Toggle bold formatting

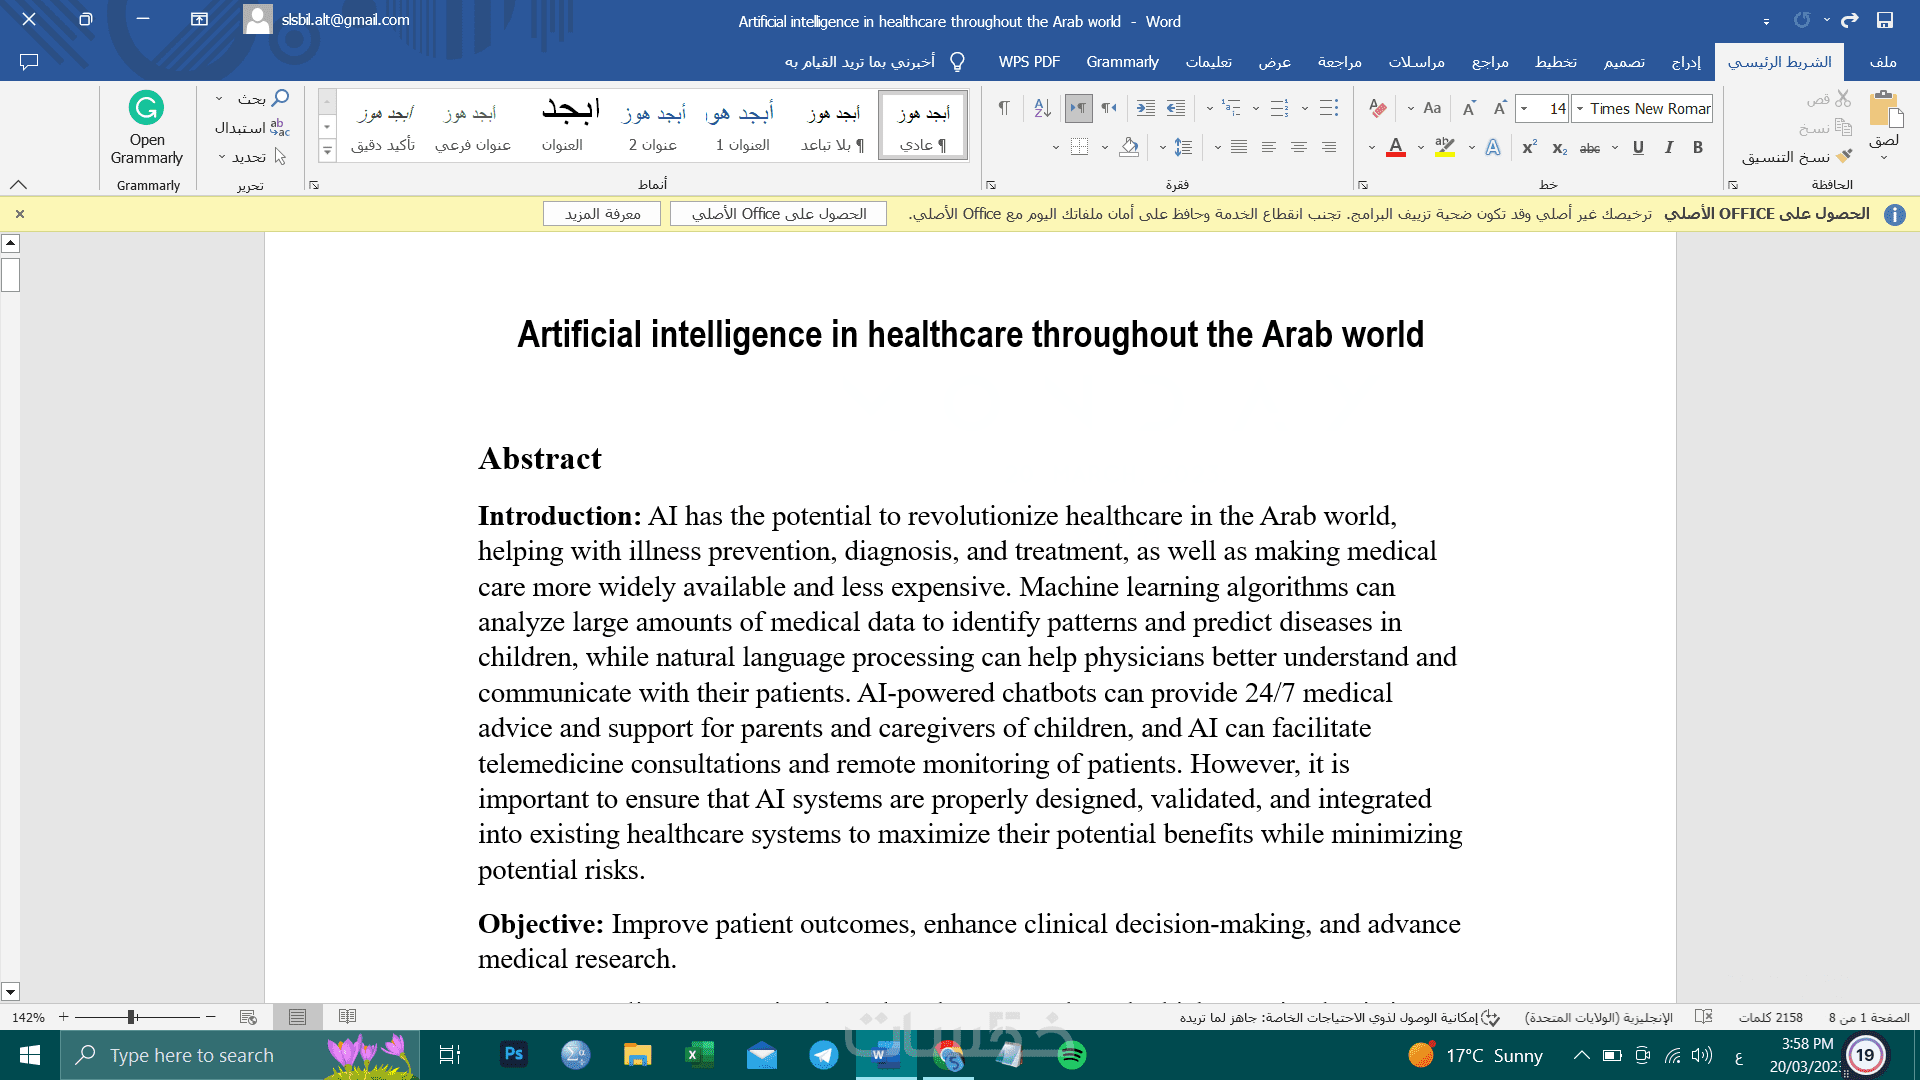coord(1697,147)
